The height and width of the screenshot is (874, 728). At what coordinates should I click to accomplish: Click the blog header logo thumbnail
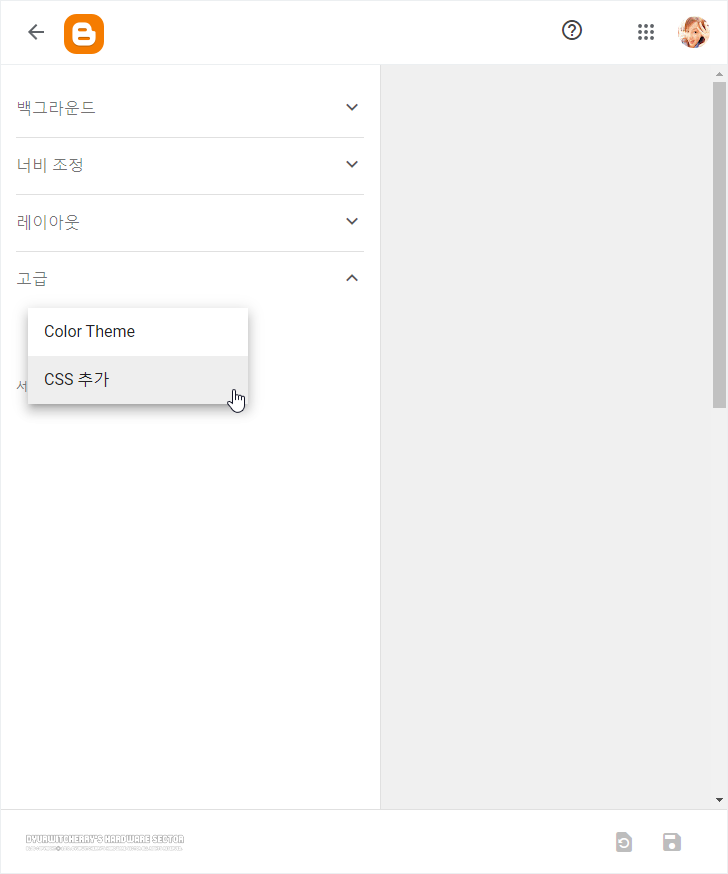[104, 841]
